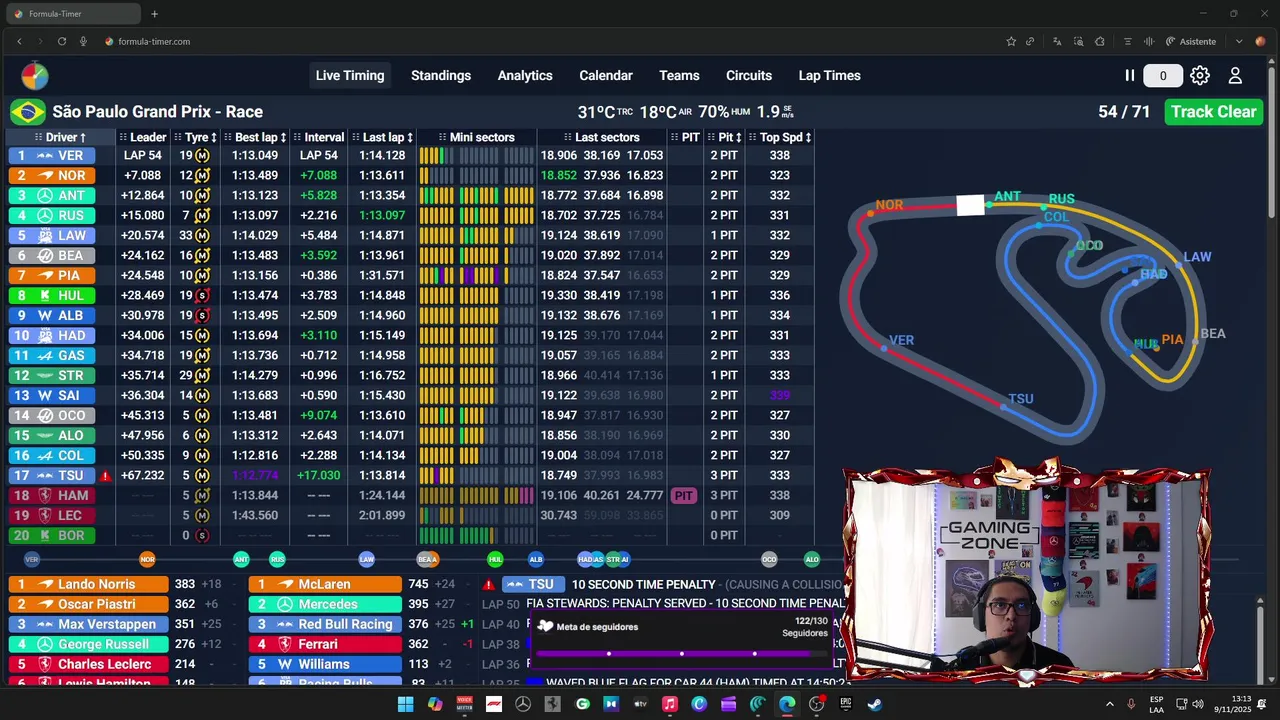Select the HAM driver row tag

tap(53, 495)
